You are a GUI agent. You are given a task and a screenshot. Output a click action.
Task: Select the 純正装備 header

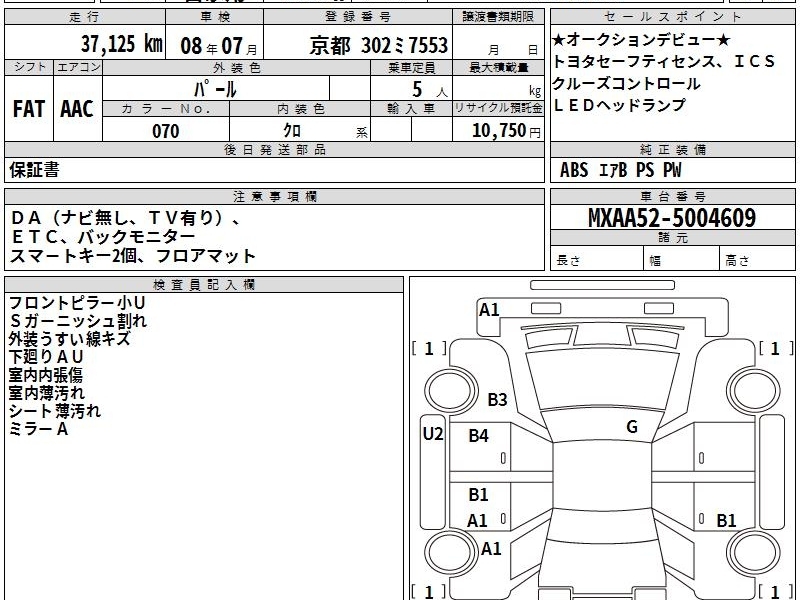(672, 149)
